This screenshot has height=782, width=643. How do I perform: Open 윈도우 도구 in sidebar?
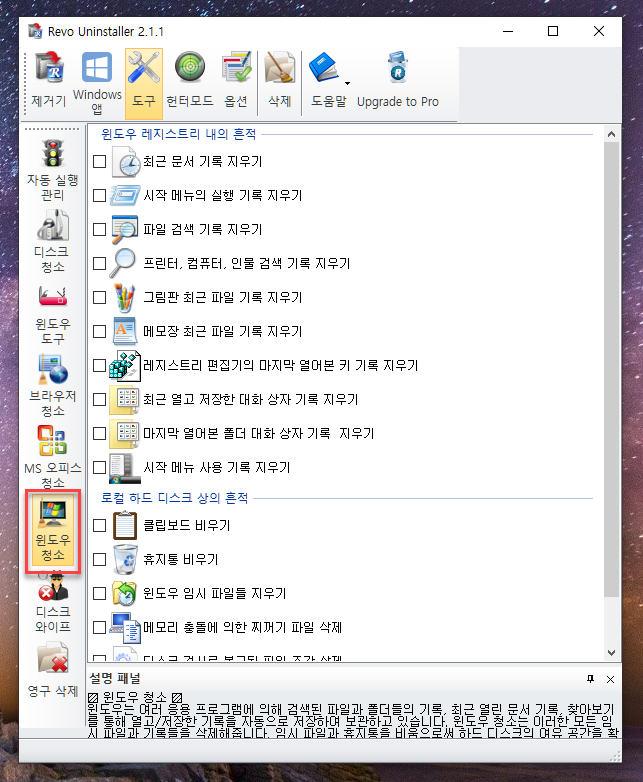tap(52, 314)
